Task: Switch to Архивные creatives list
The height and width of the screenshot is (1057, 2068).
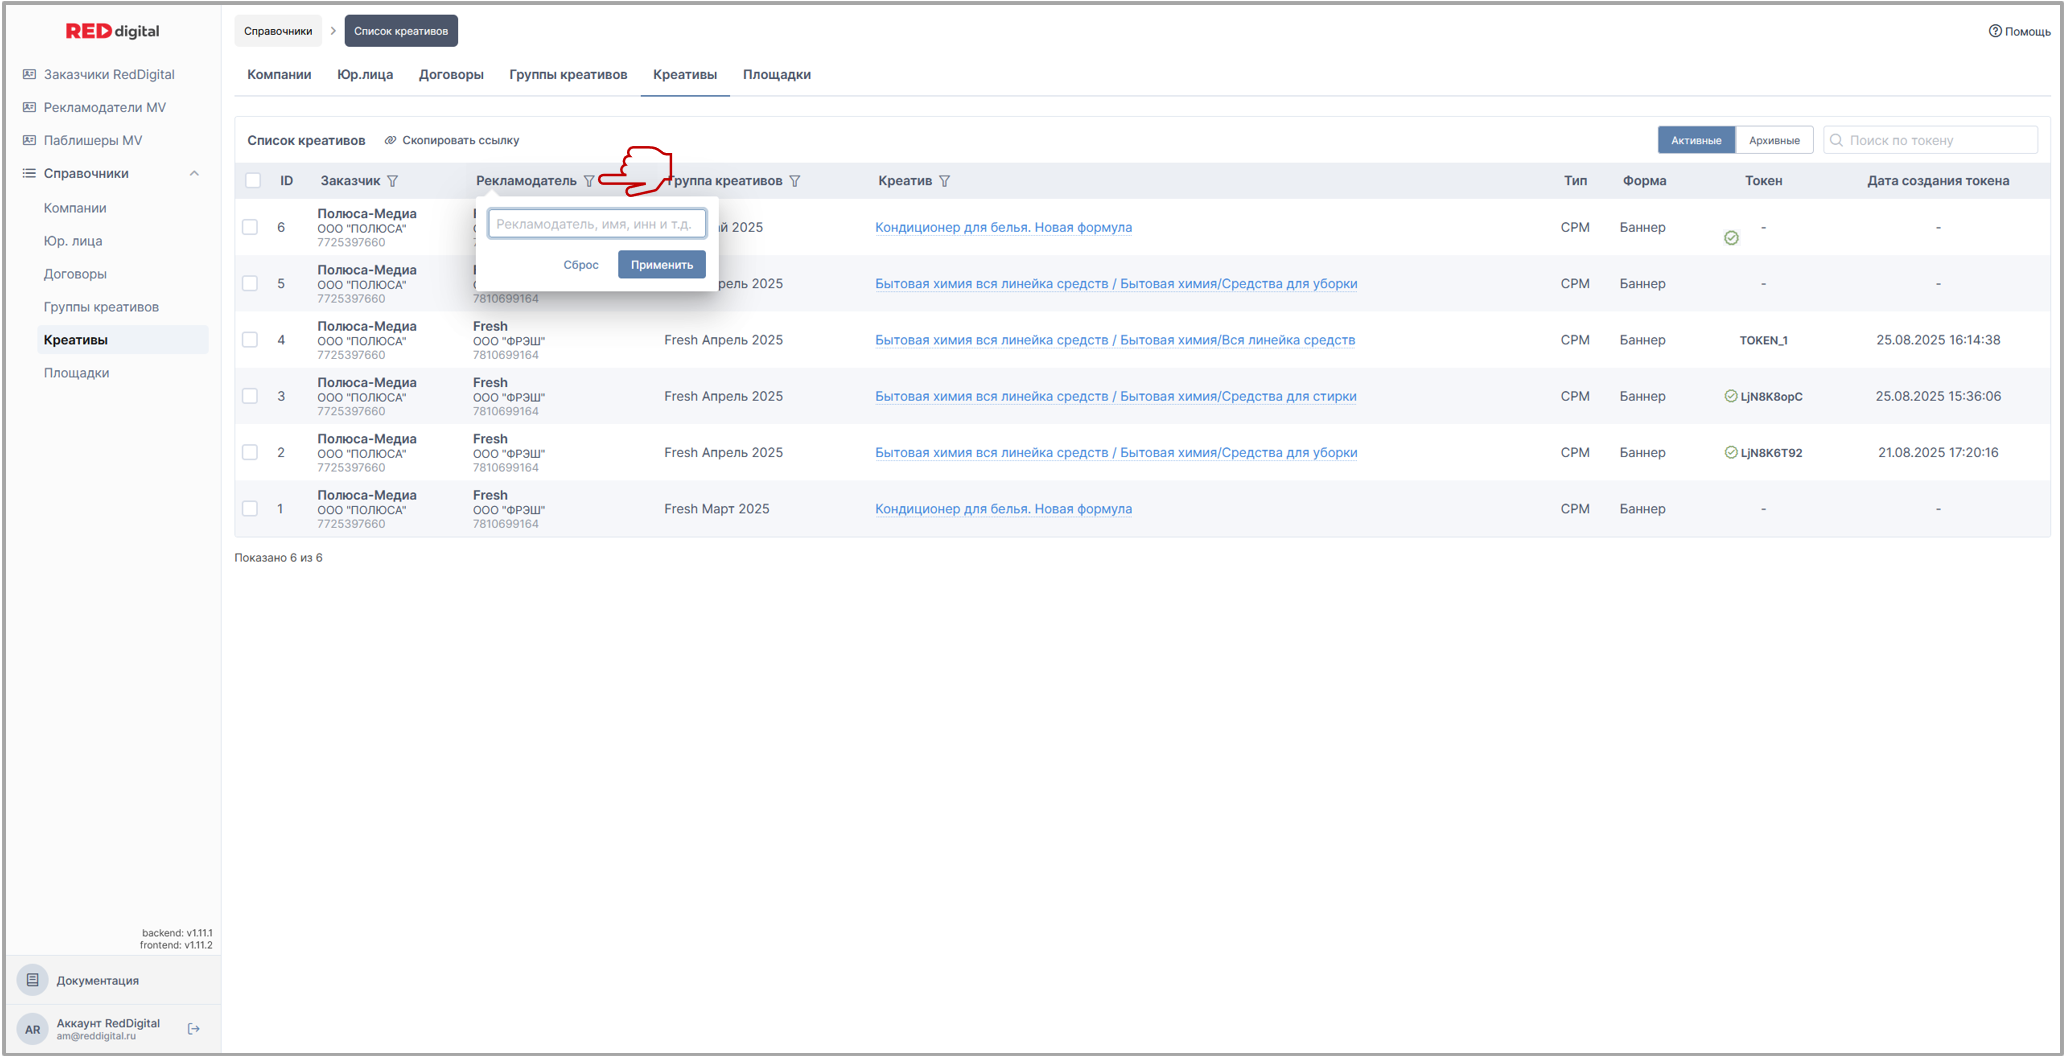Action: pos(1773,140)
